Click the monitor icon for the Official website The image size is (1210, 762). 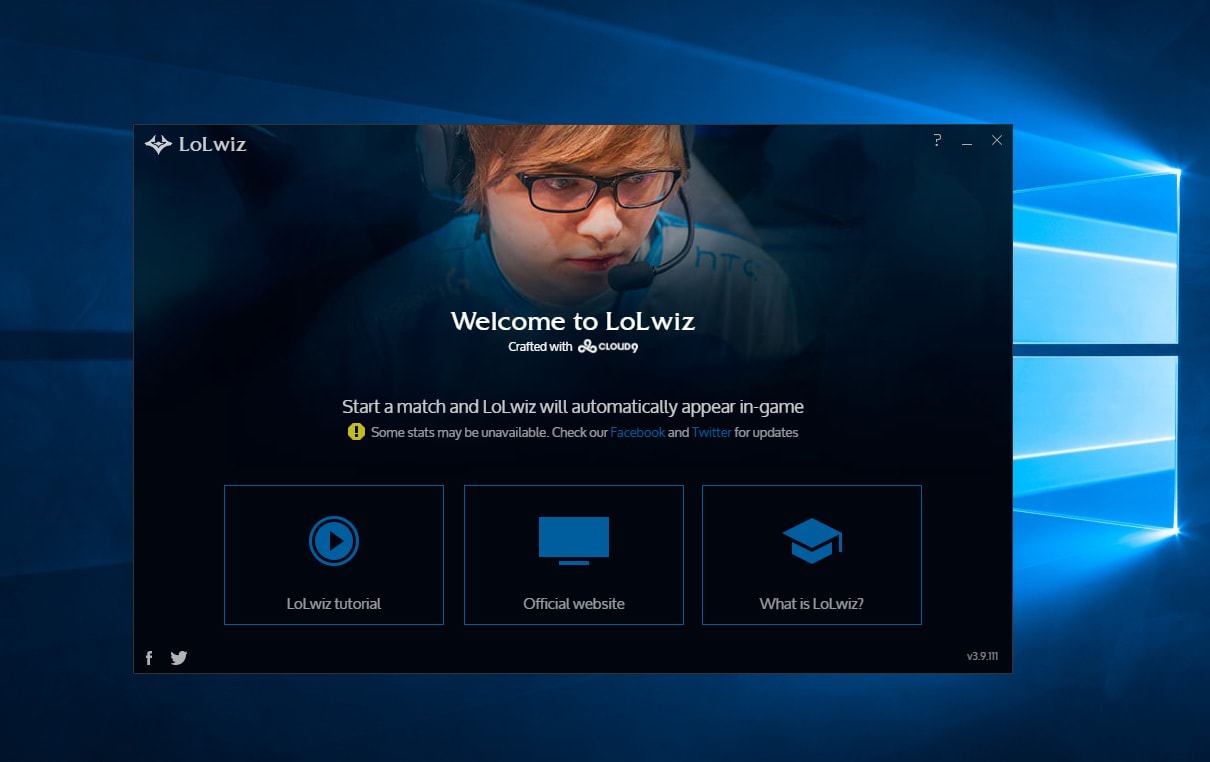click(x=574, y=541)
